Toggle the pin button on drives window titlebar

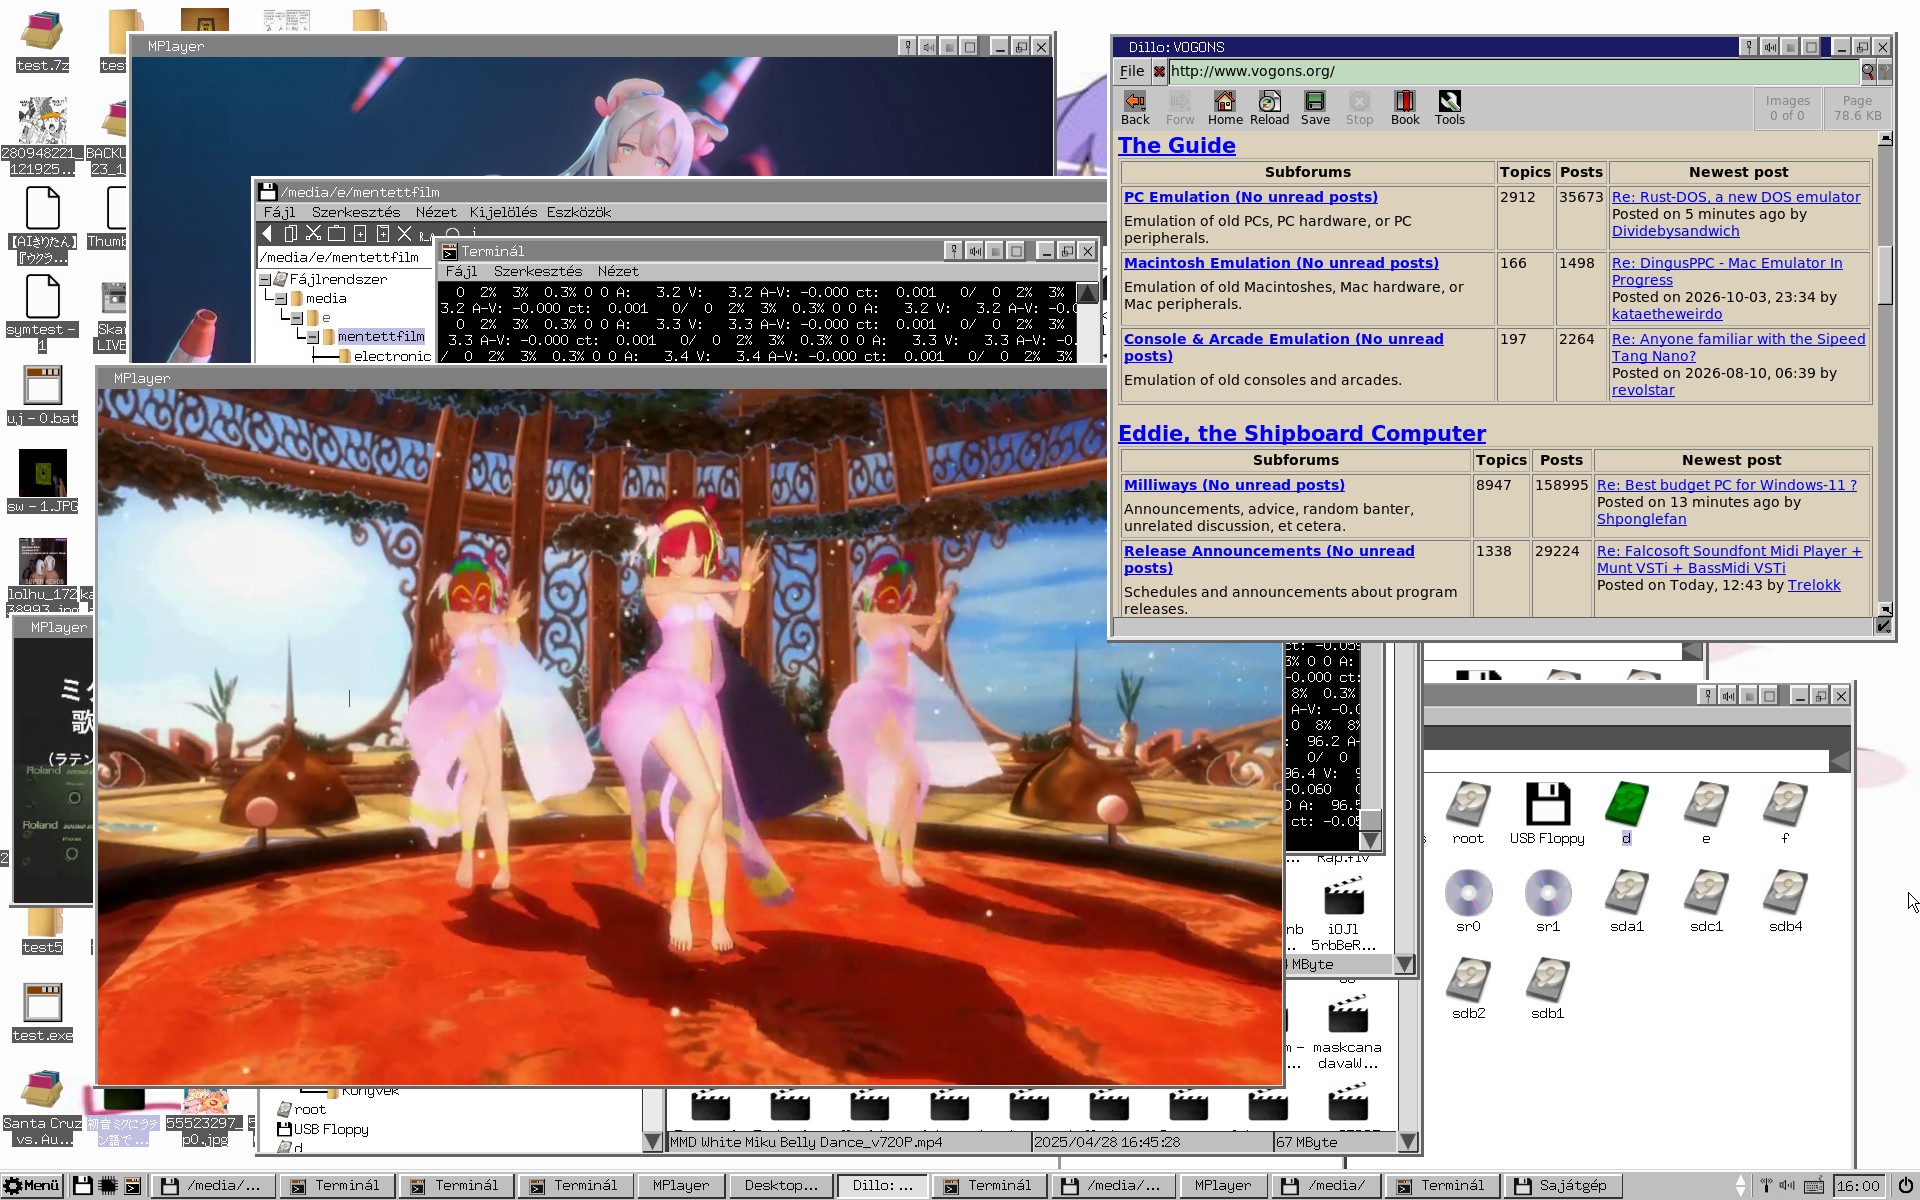(1706, 696)
